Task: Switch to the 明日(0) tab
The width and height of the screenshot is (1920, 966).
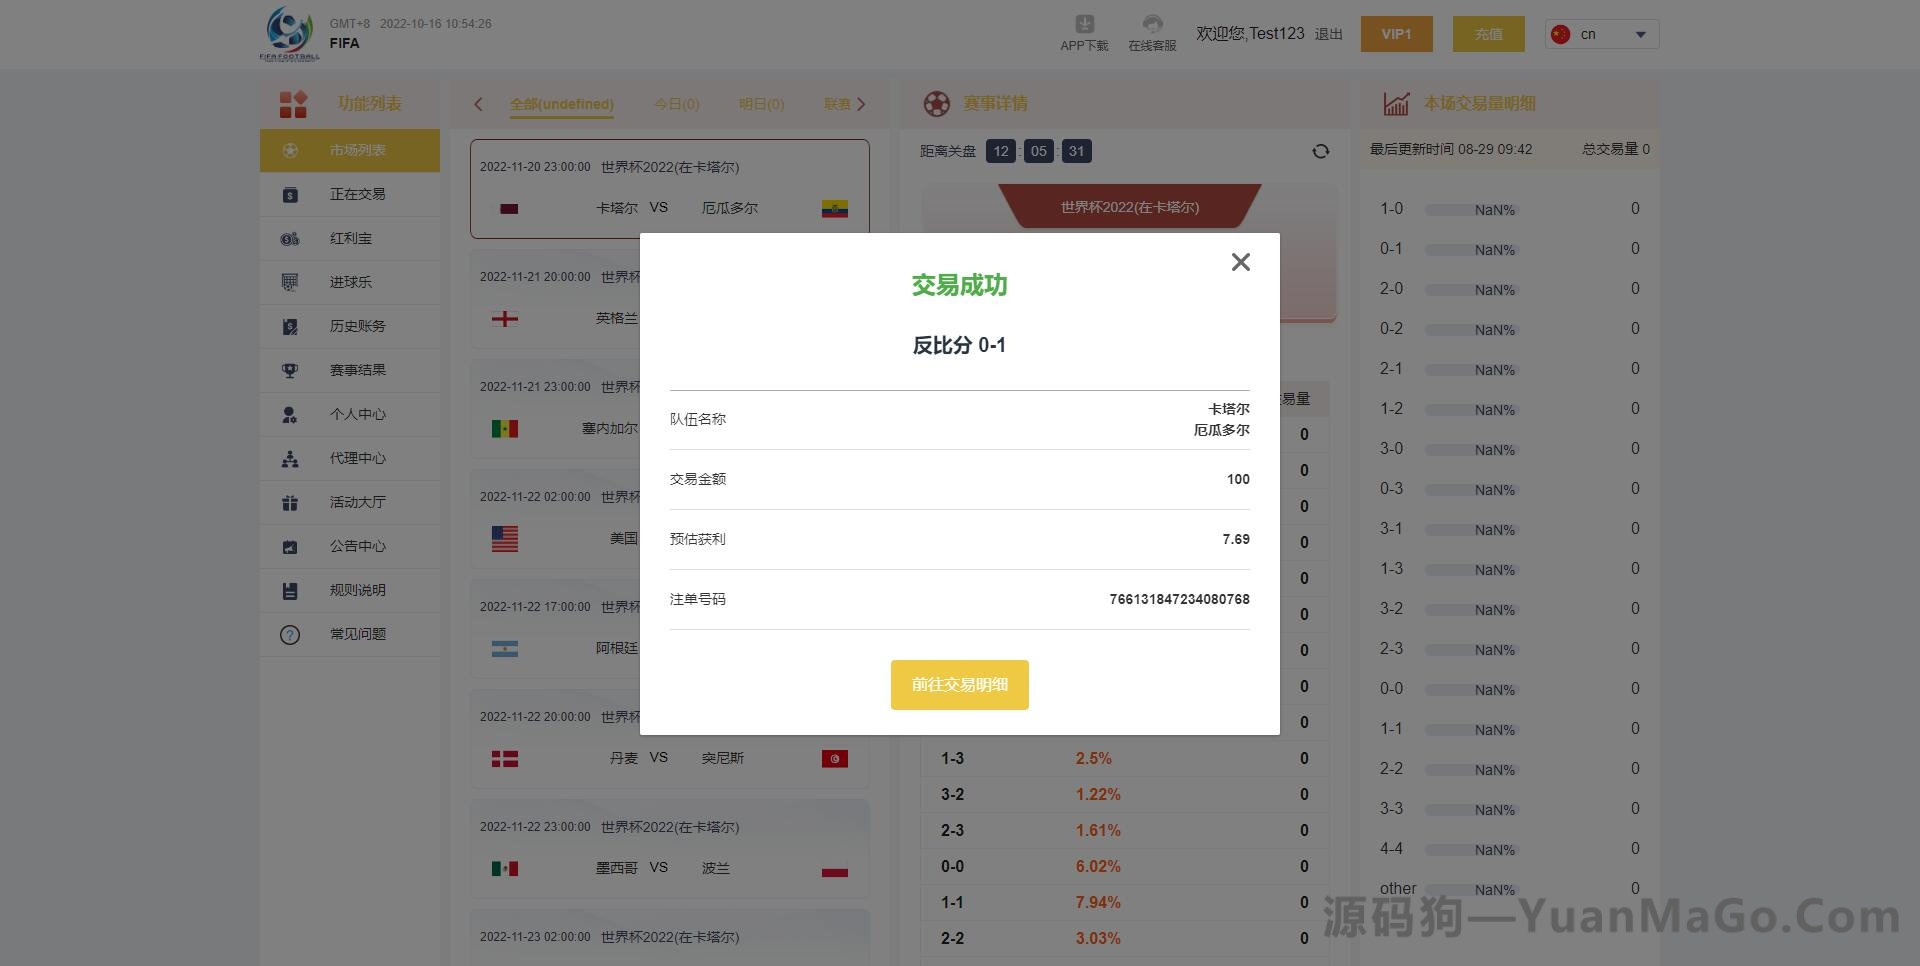Action: coord(761,104)
